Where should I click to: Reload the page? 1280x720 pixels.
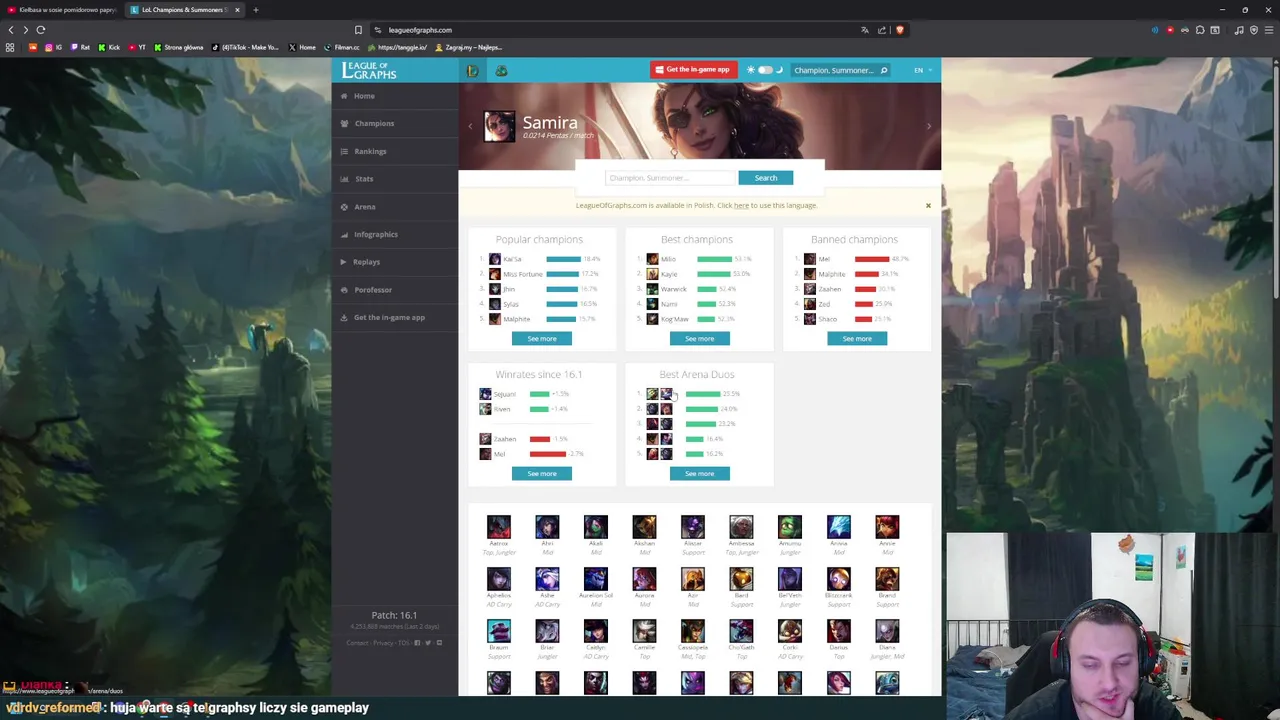[x=41, y=30]
